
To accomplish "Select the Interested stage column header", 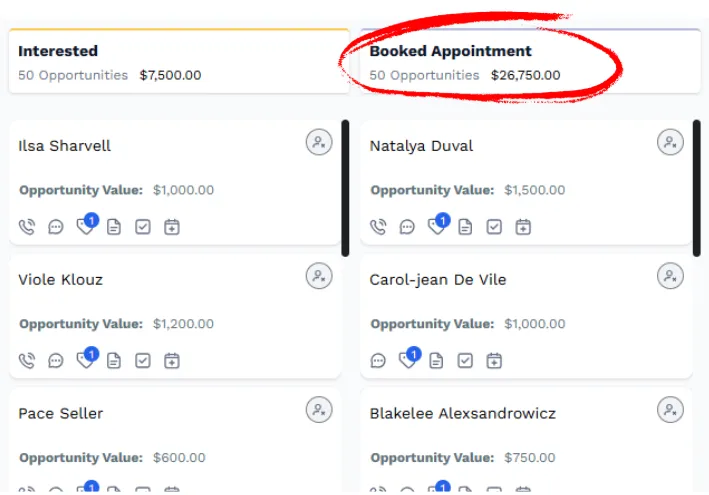I will pyautogui.click(x=179, y=61).
